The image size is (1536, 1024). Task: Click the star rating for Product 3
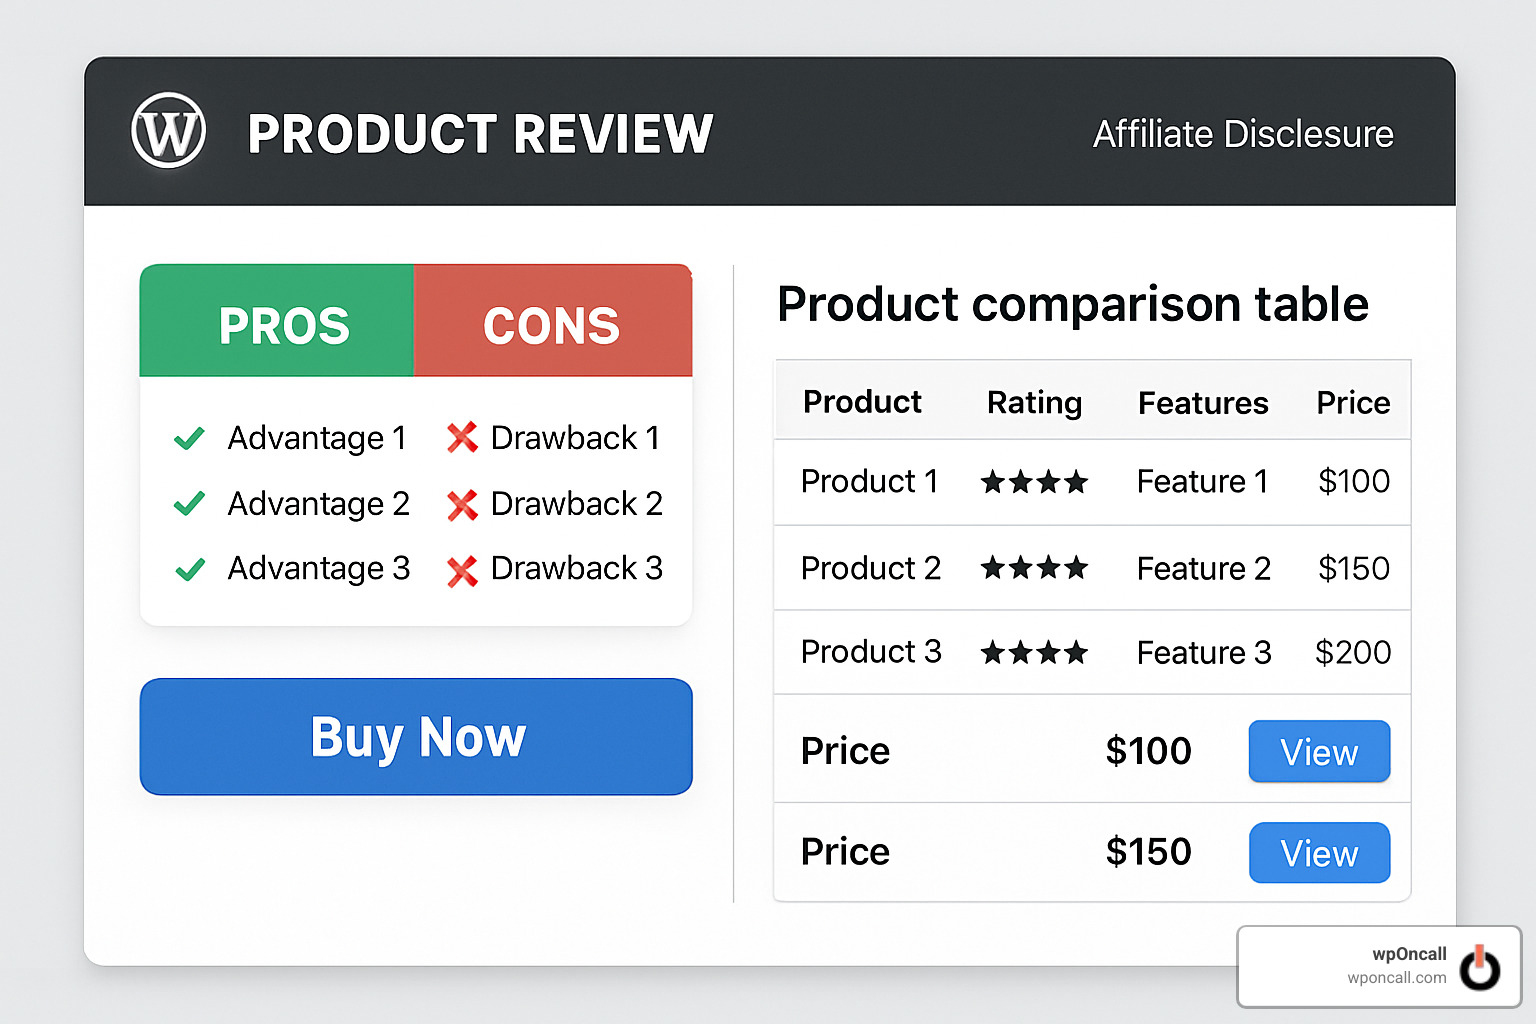coord(1034,654)
